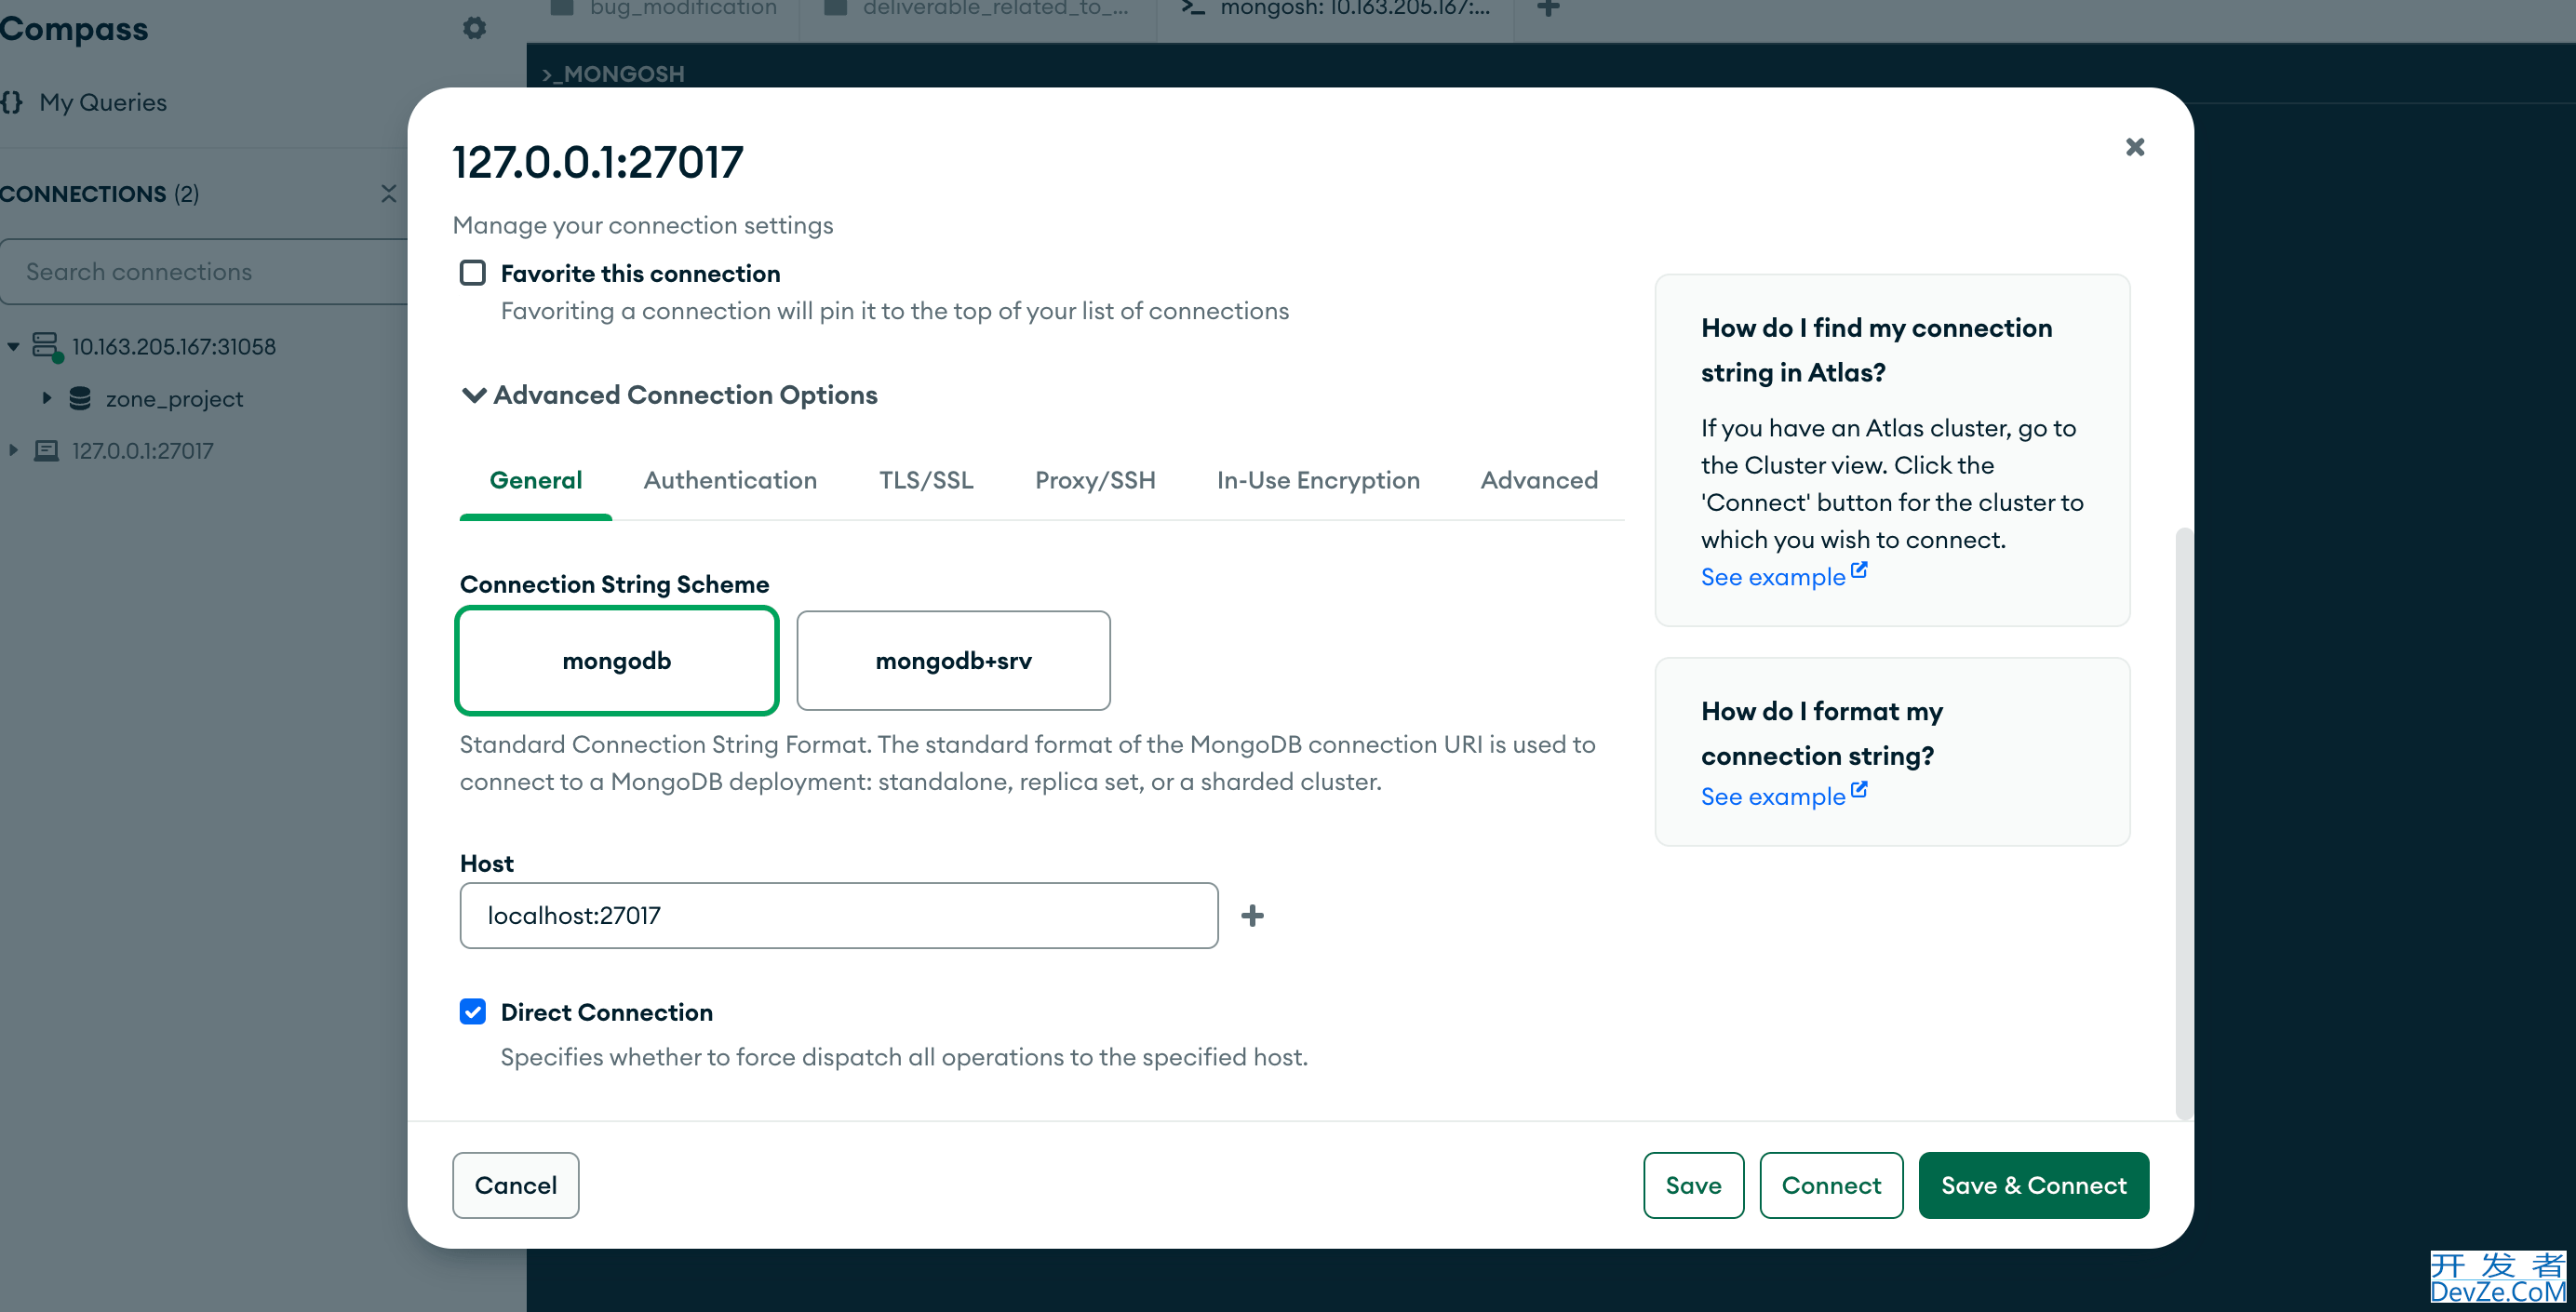Click the CONNECTIONS (2) heading
The width and height of the screenshot is (2576, 1312).
(x=99, y=193)
